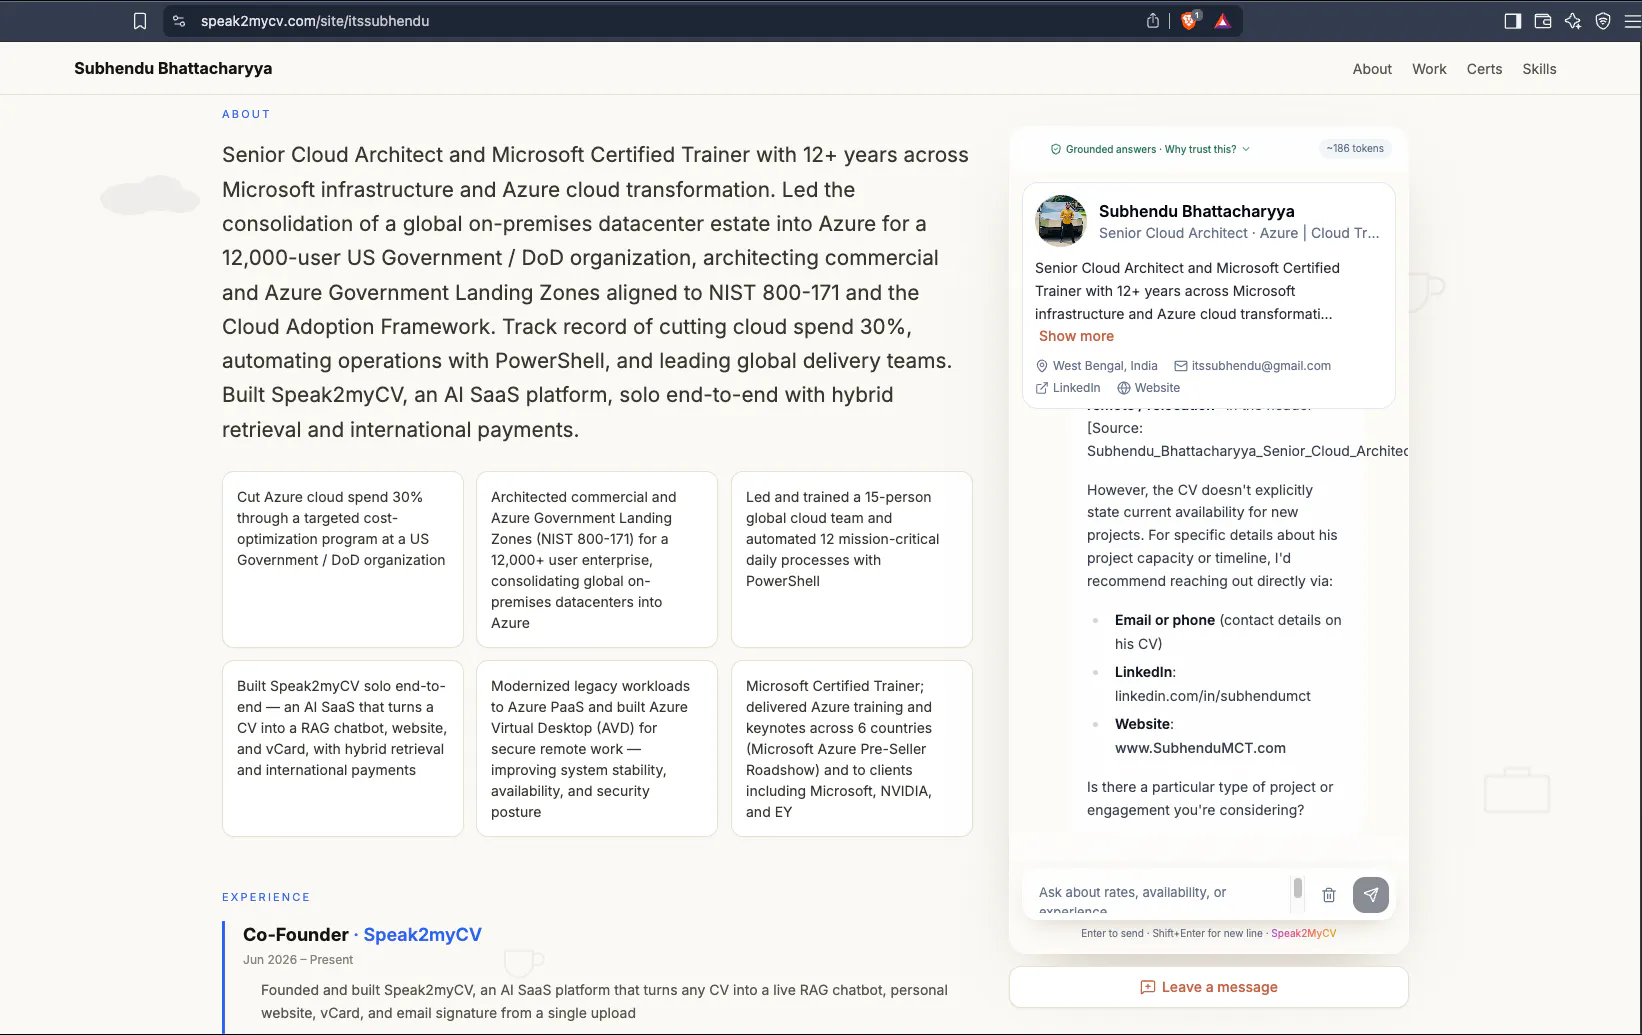Go to the Skills section in nav
This screenshot has width=1642, height=1035.
(1539, 69)
